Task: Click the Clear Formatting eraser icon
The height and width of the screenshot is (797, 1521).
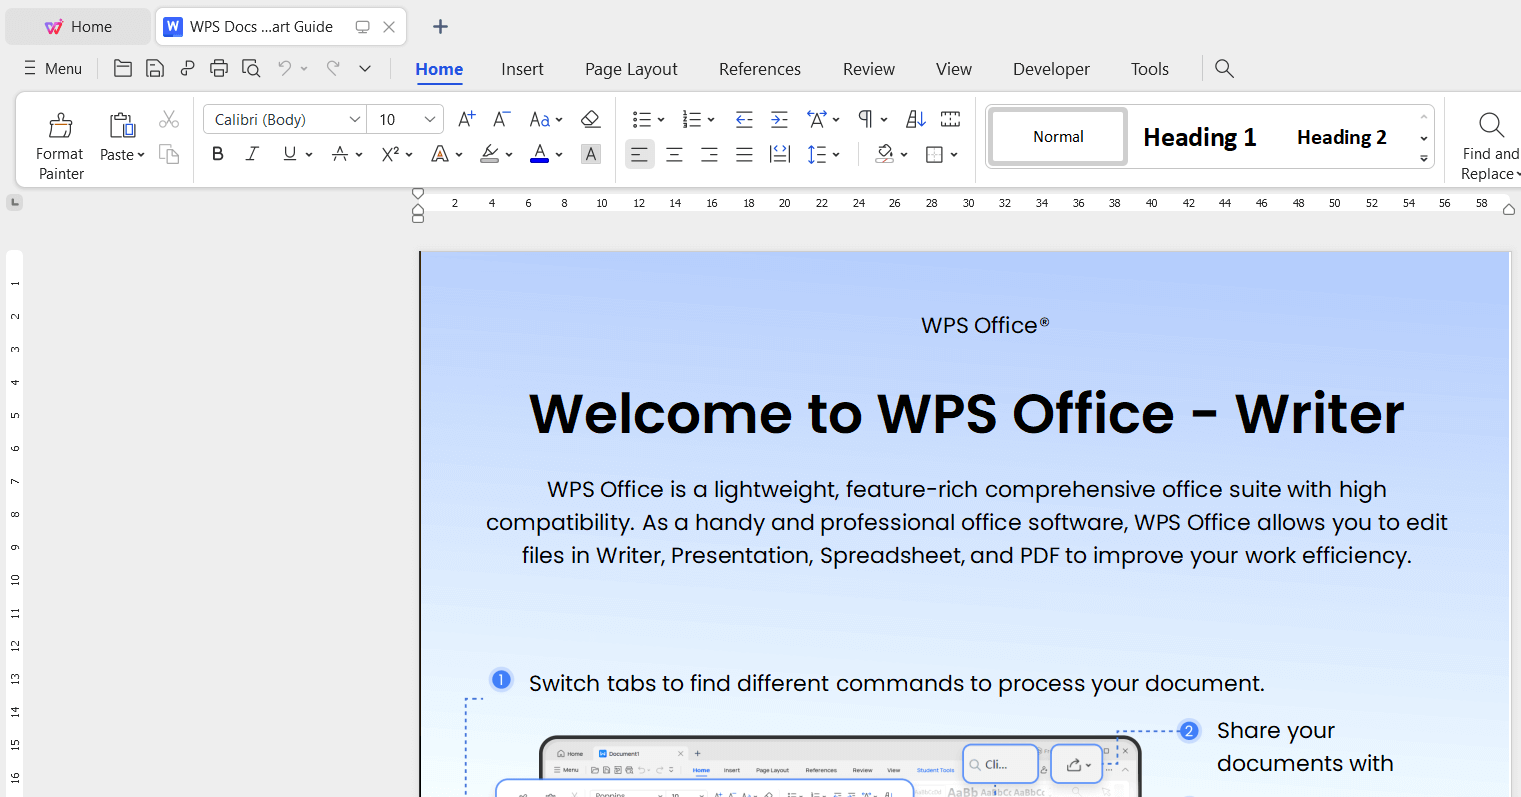Action: click(x=590, y=118)
